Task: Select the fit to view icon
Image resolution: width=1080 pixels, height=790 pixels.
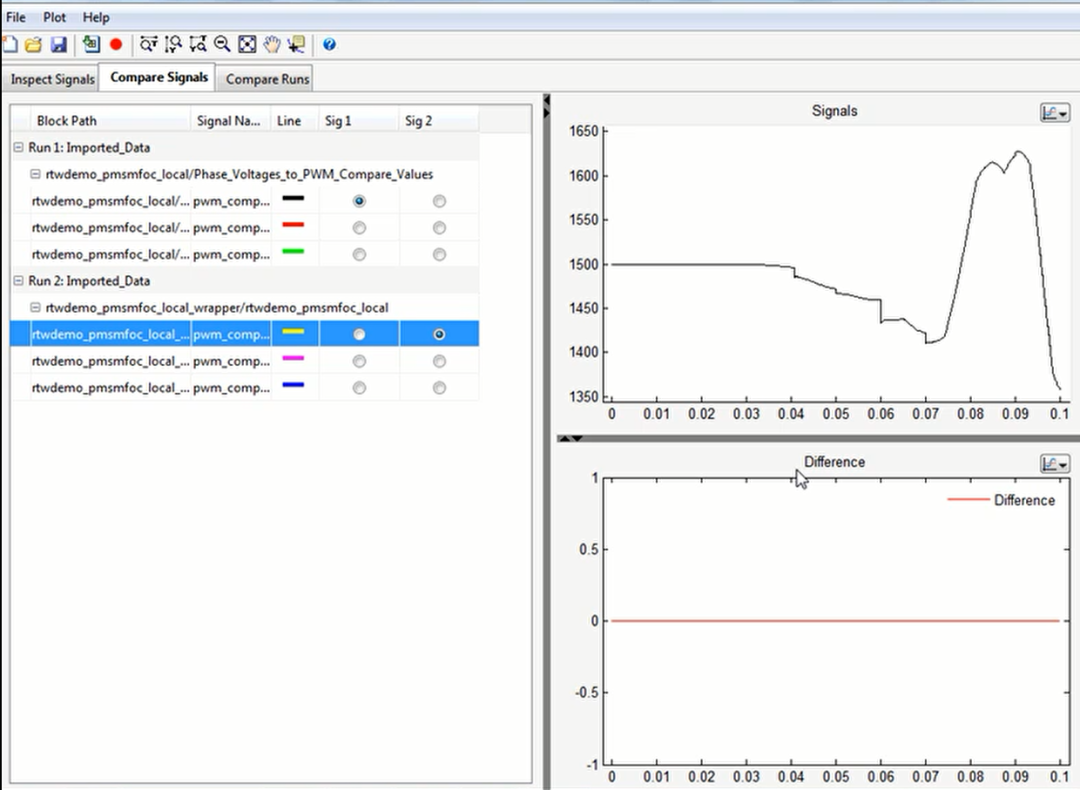Action: click(247, 44)
